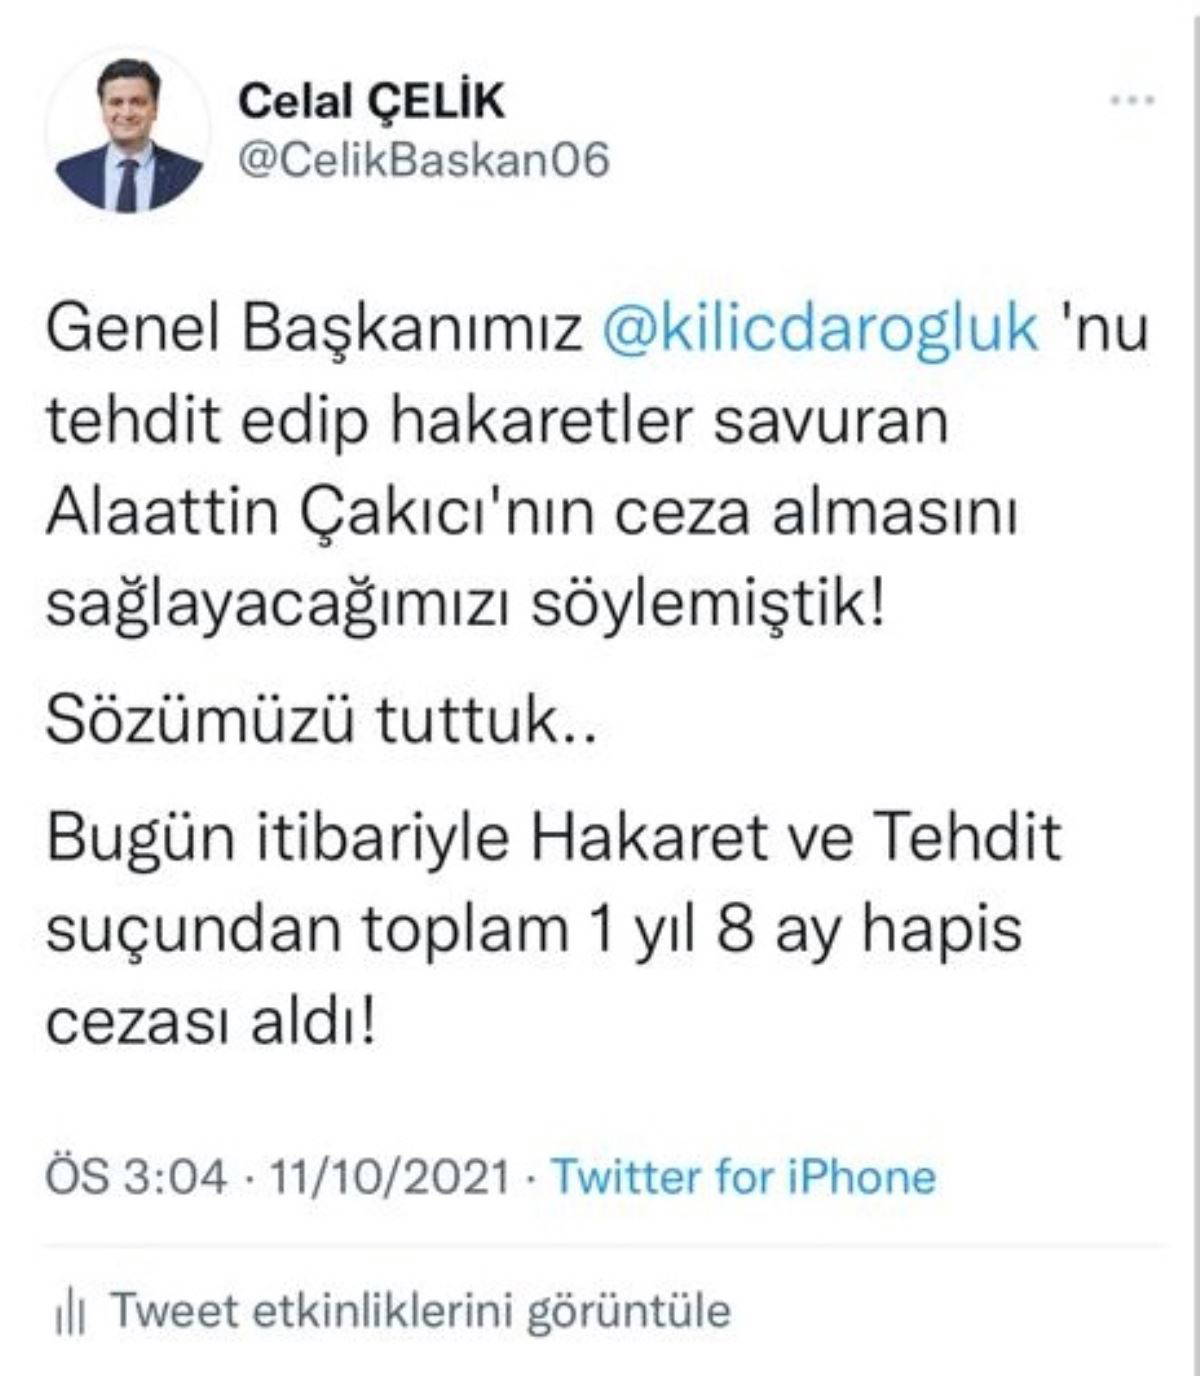Open the Celal ÇELİK display name
Image resolution: width=1200 pixels, height=1376 pixels.
coord(371,100)
